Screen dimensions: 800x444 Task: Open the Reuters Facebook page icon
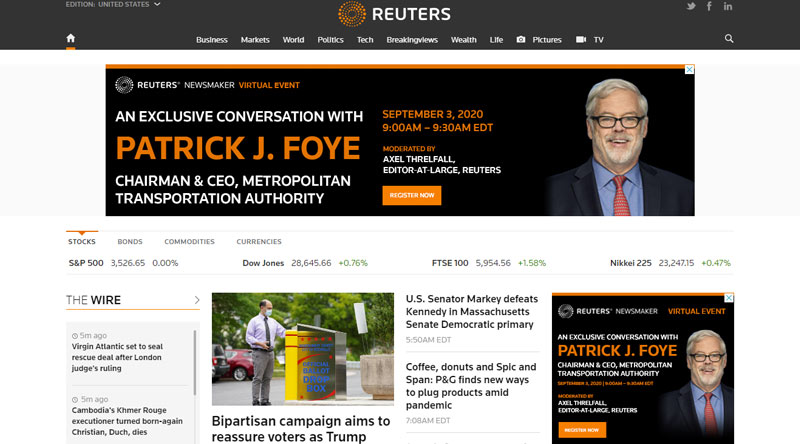coord(709,6)
